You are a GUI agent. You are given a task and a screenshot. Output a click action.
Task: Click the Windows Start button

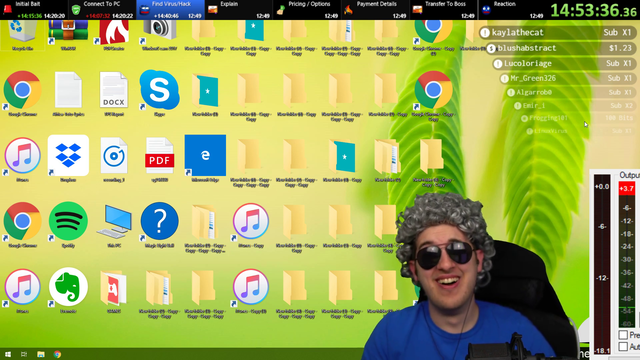8,354
